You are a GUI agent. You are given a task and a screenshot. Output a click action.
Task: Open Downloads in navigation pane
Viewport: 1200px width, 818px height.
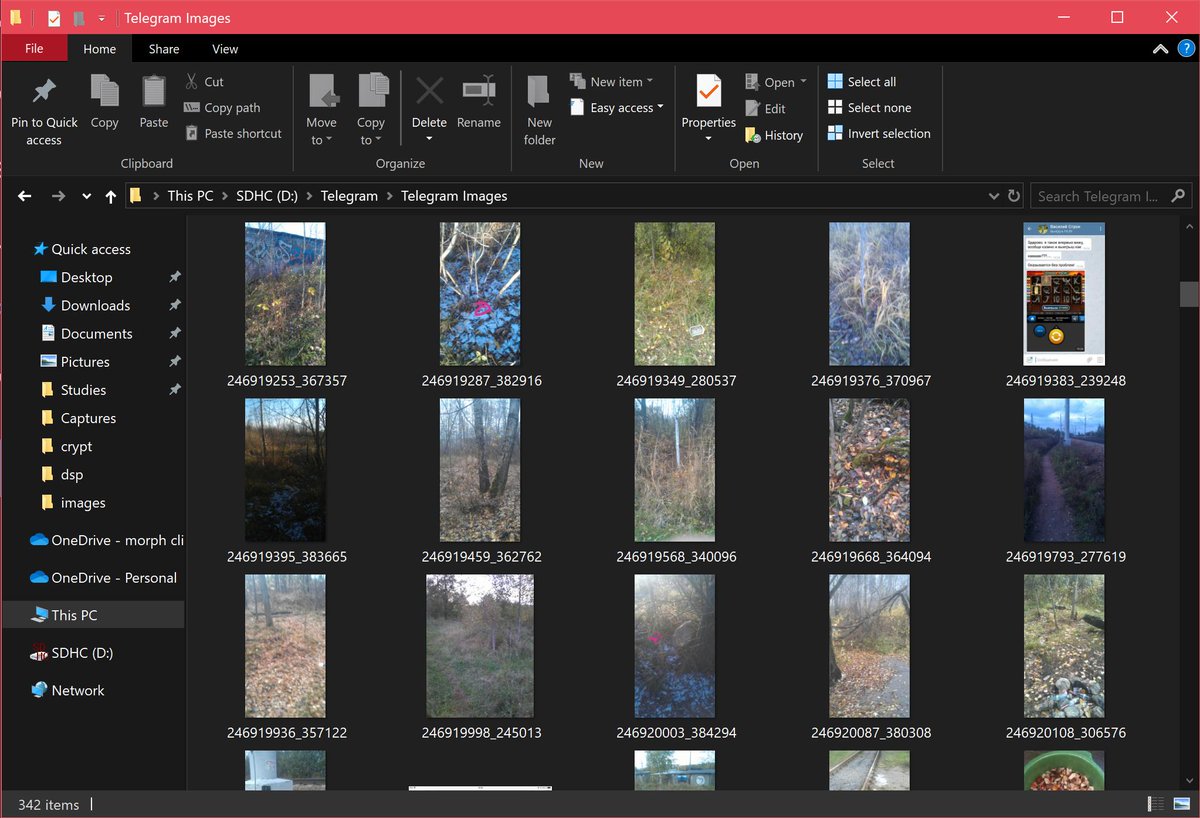(95, 305)
